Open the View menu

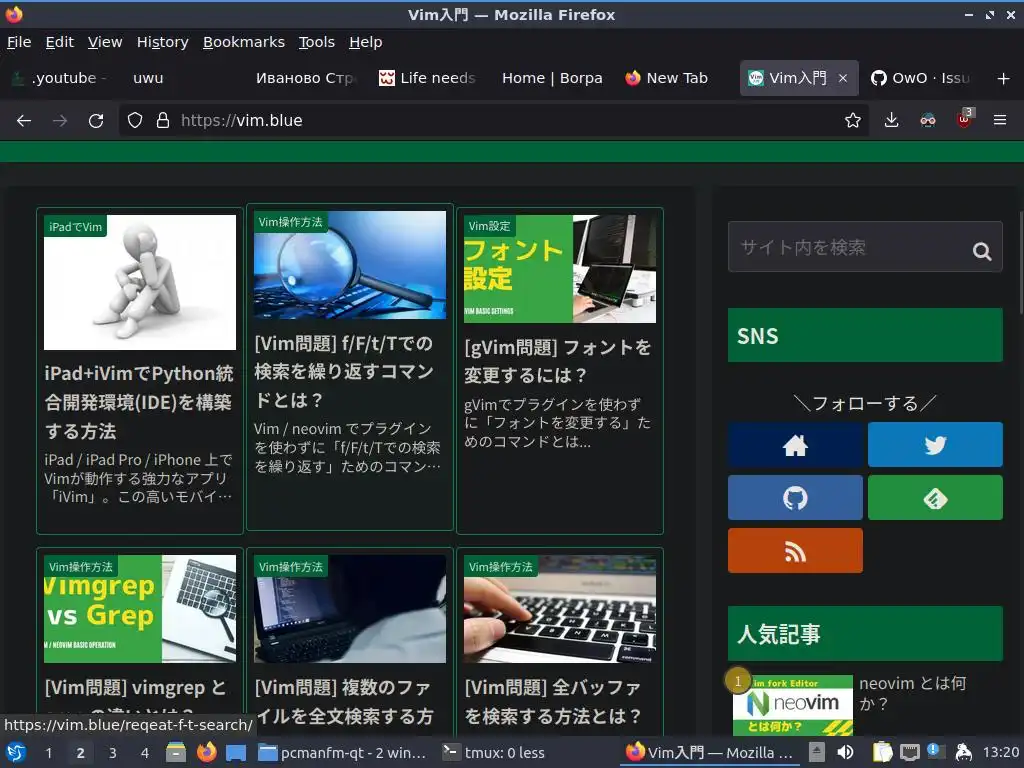click(105, 42)
